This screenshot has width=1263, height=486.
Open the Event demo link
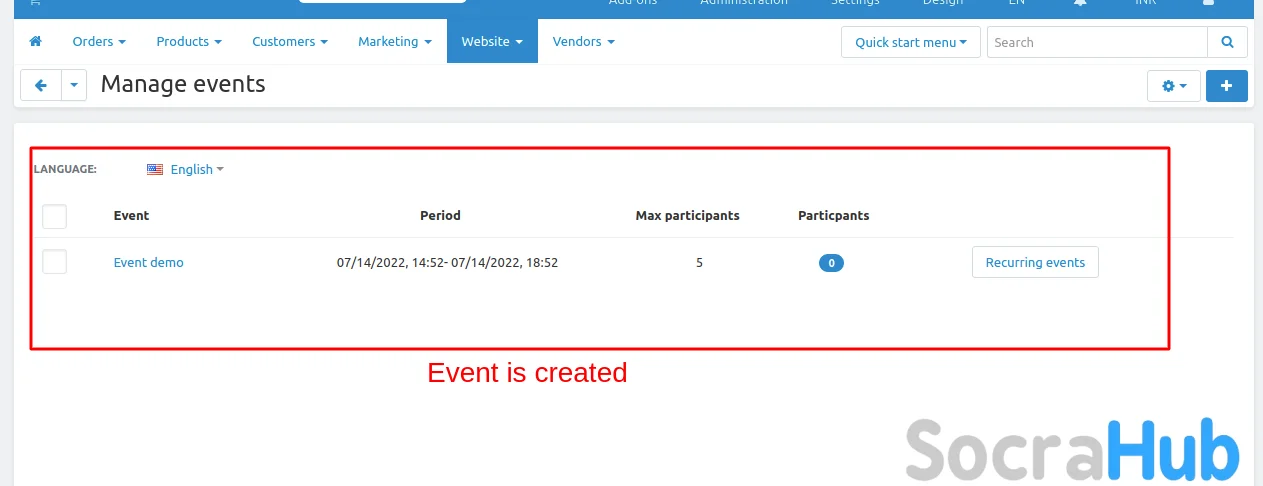(x=149, y=263)
